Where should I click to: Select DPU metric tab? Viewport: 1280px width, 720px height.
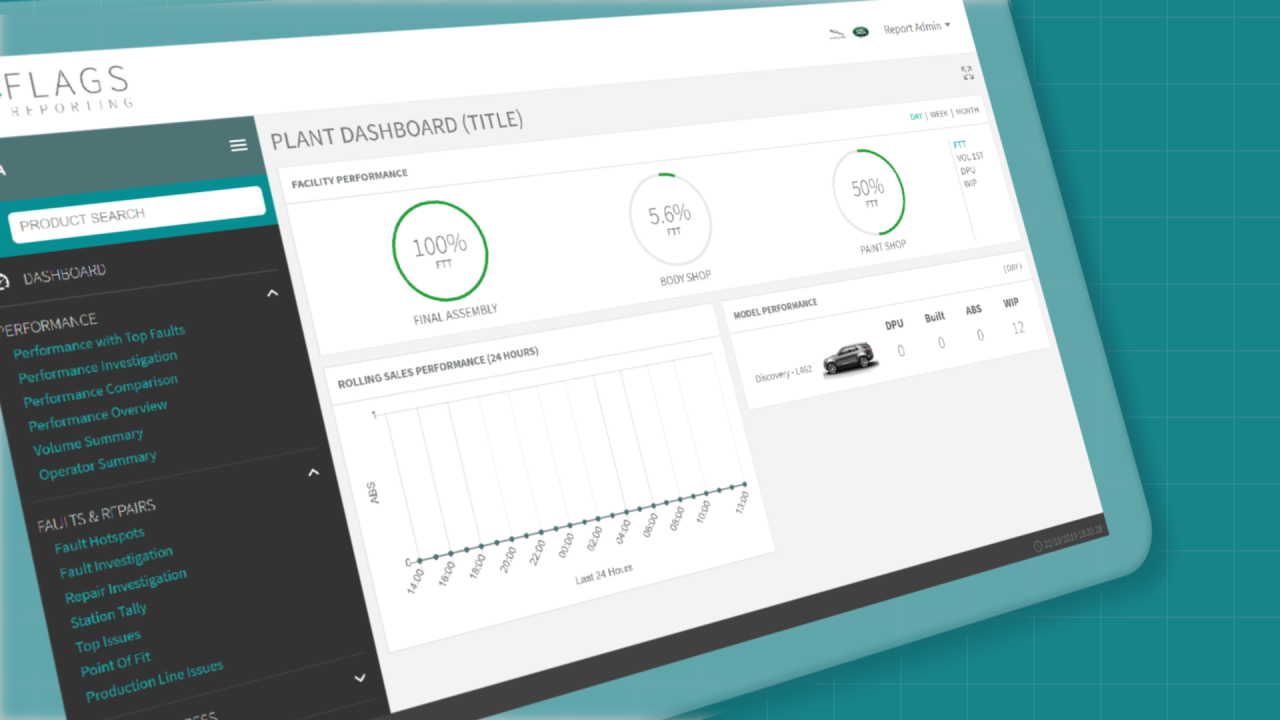pos(968,170)
